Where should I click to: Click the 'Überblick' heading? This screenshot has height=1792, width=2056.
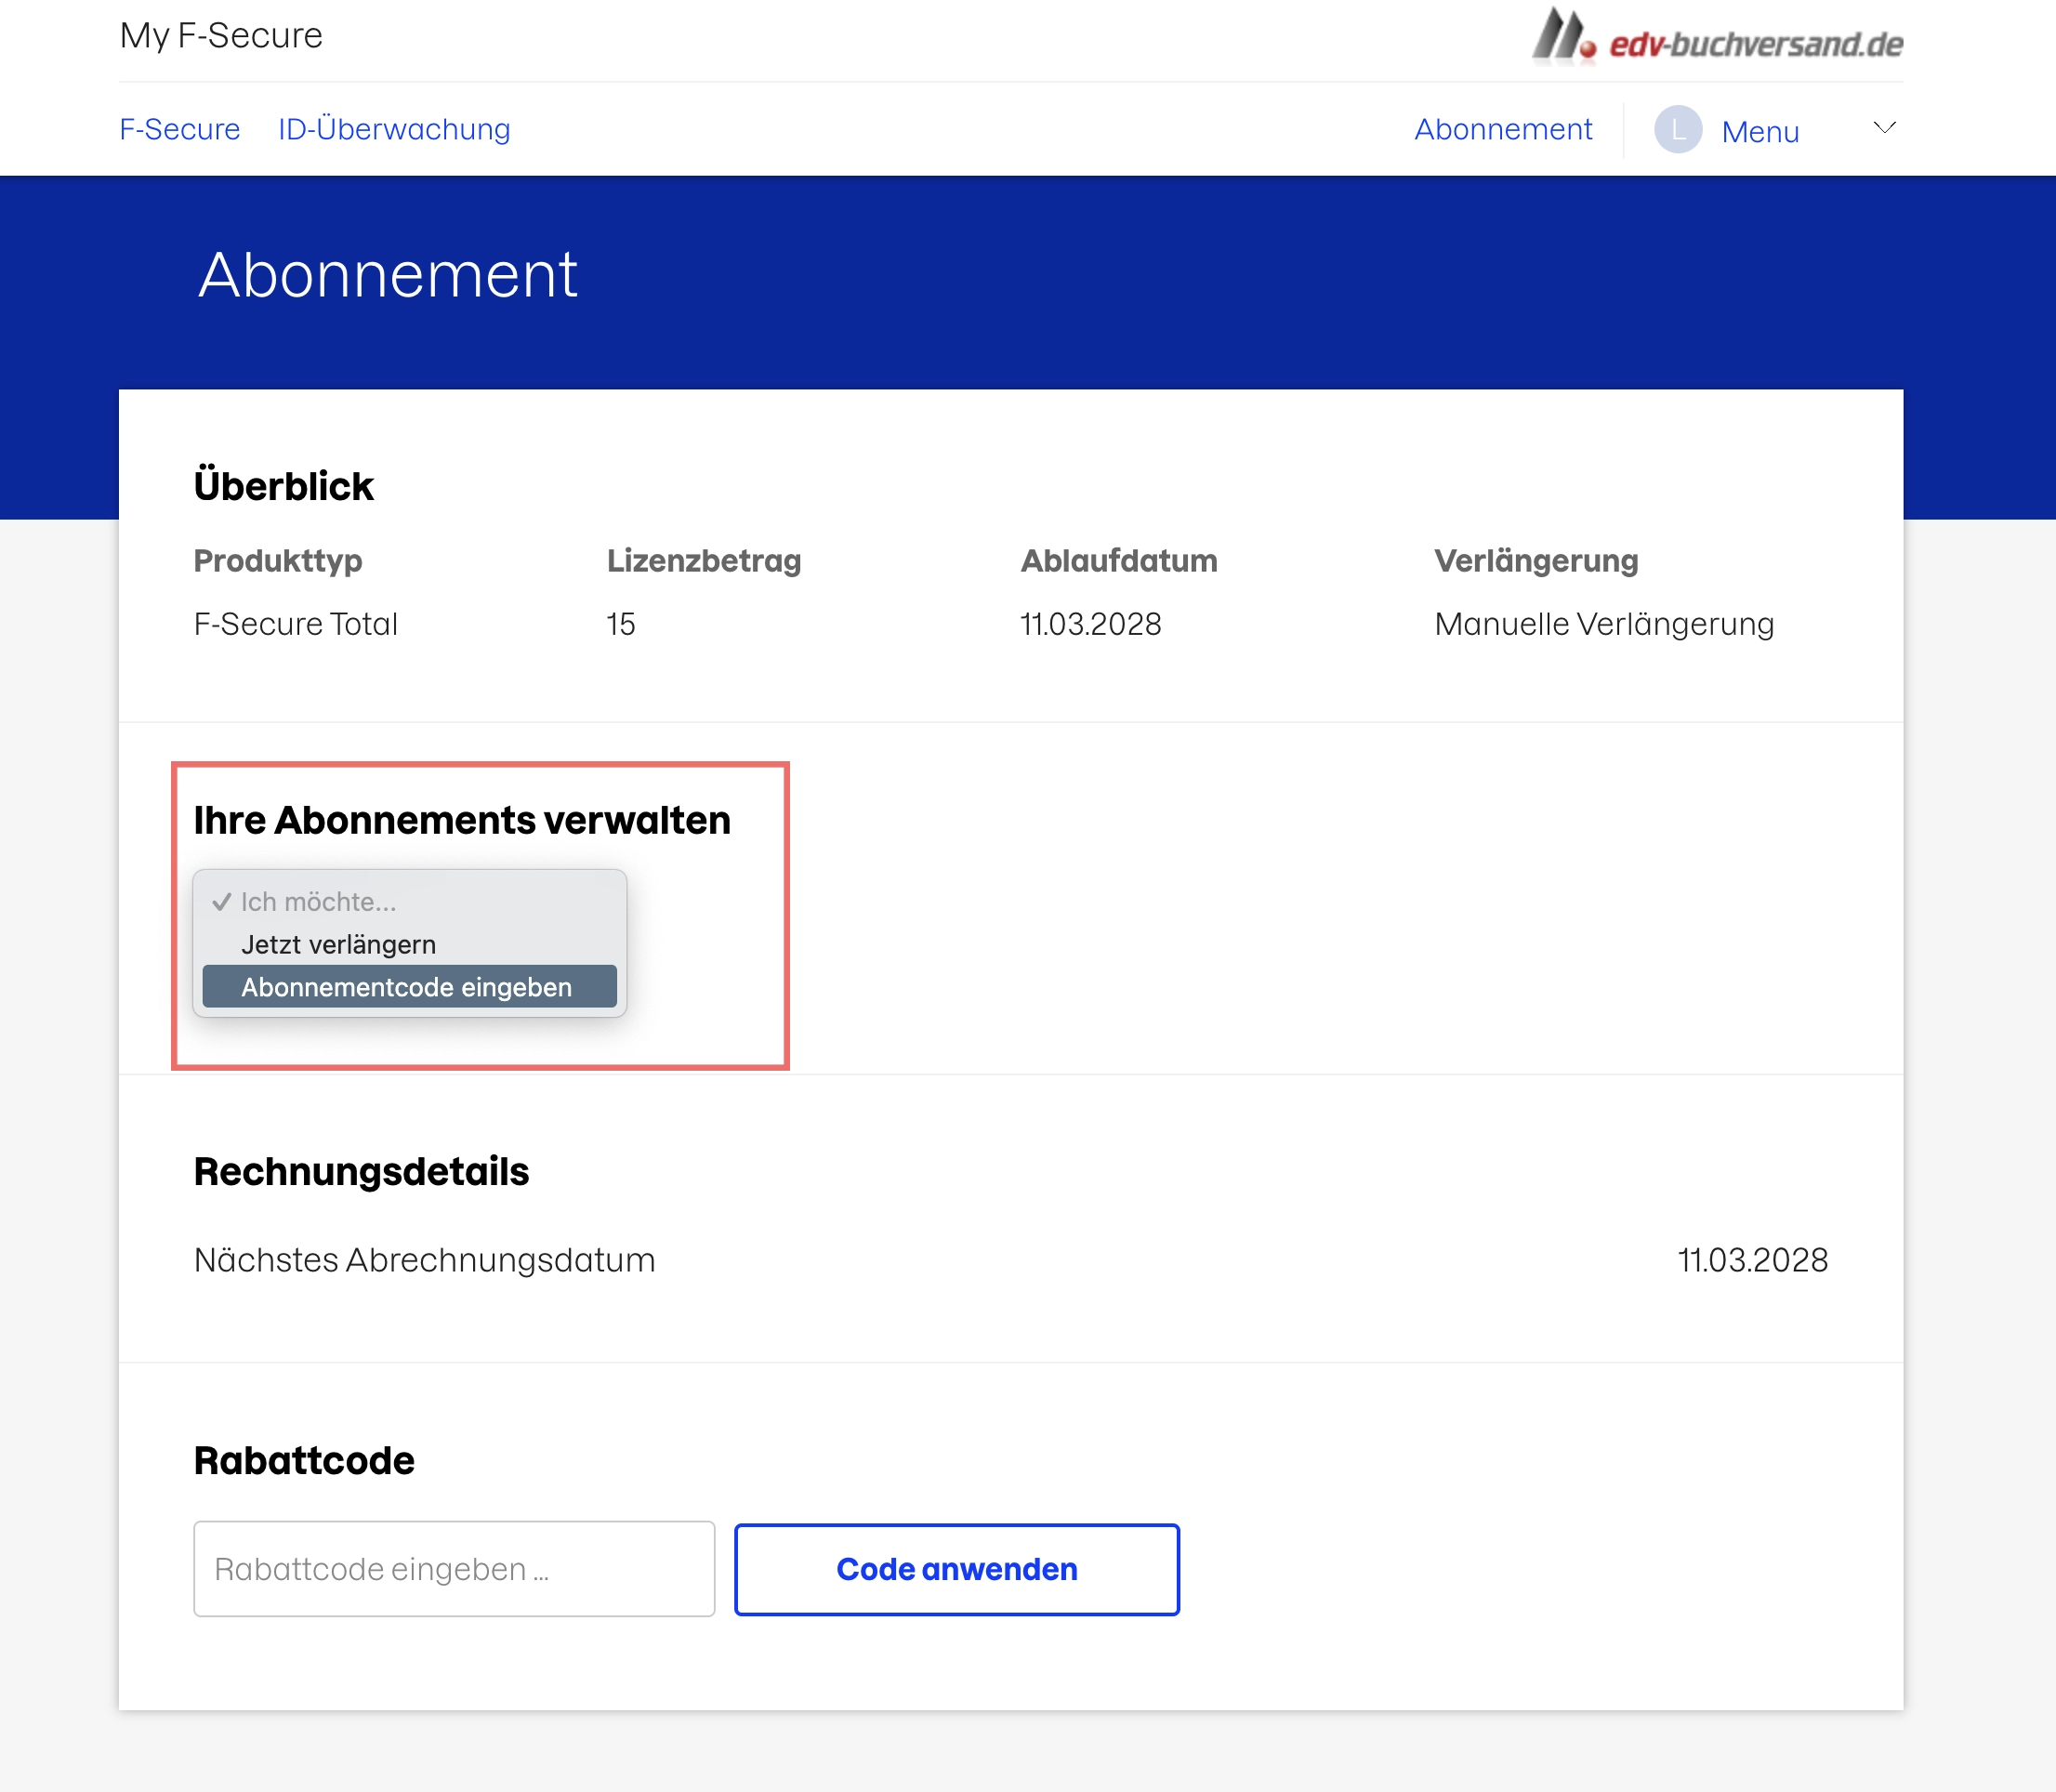284,486
